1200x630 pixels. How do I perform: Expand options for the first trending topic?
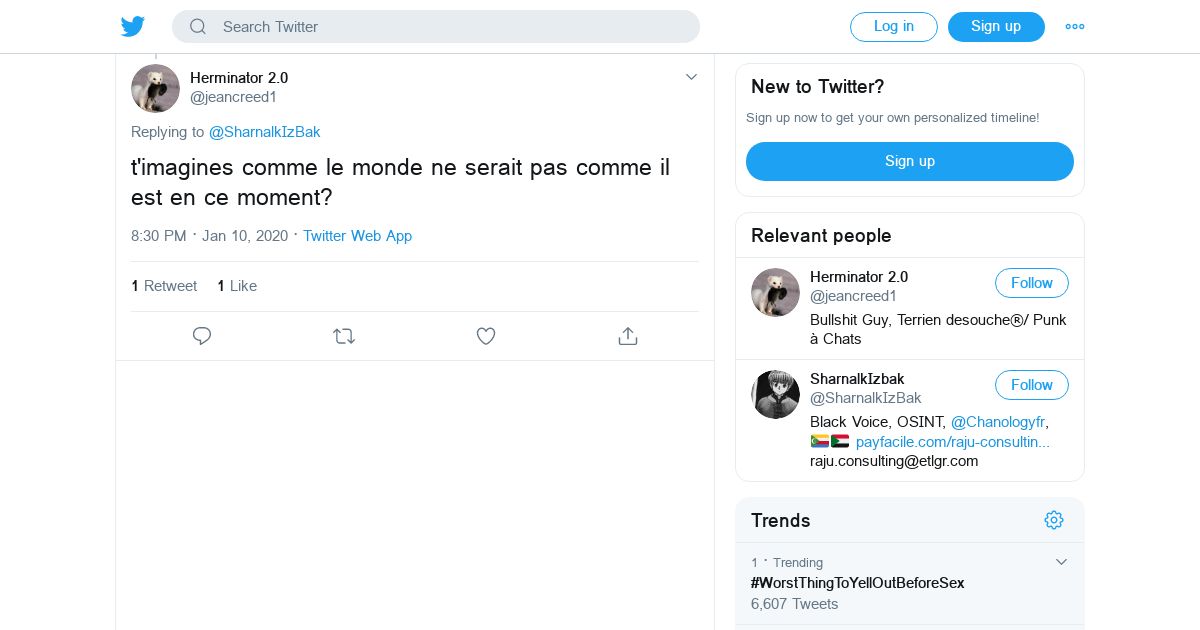pyautogui.click(x=1061, y=562)
